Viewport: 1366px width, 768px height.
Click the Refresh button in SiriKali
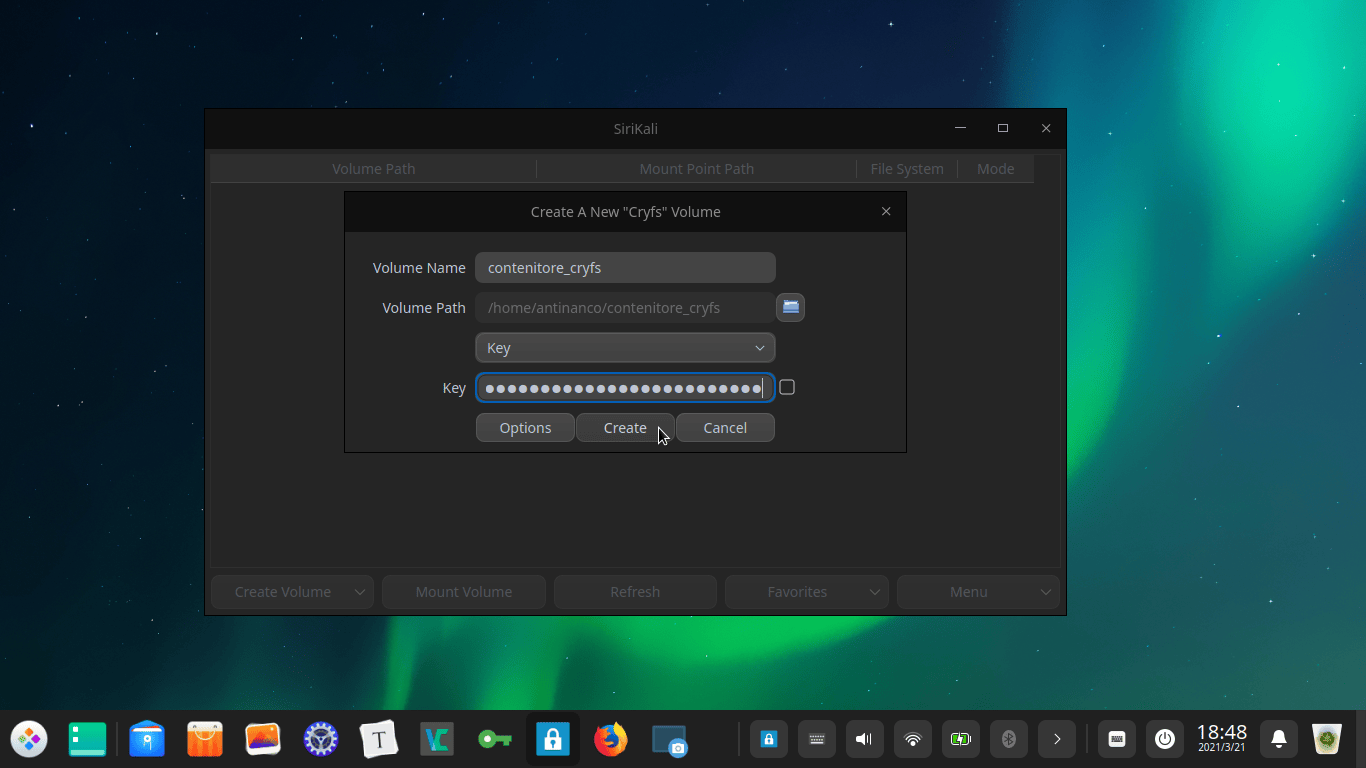tap(635, 592)
